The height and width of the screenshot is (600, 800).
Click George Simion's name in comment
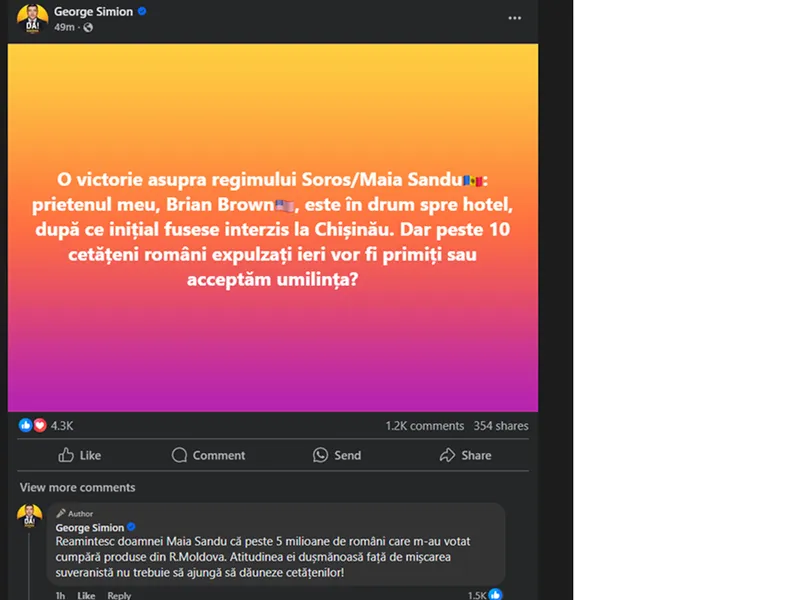coord(90,528)
